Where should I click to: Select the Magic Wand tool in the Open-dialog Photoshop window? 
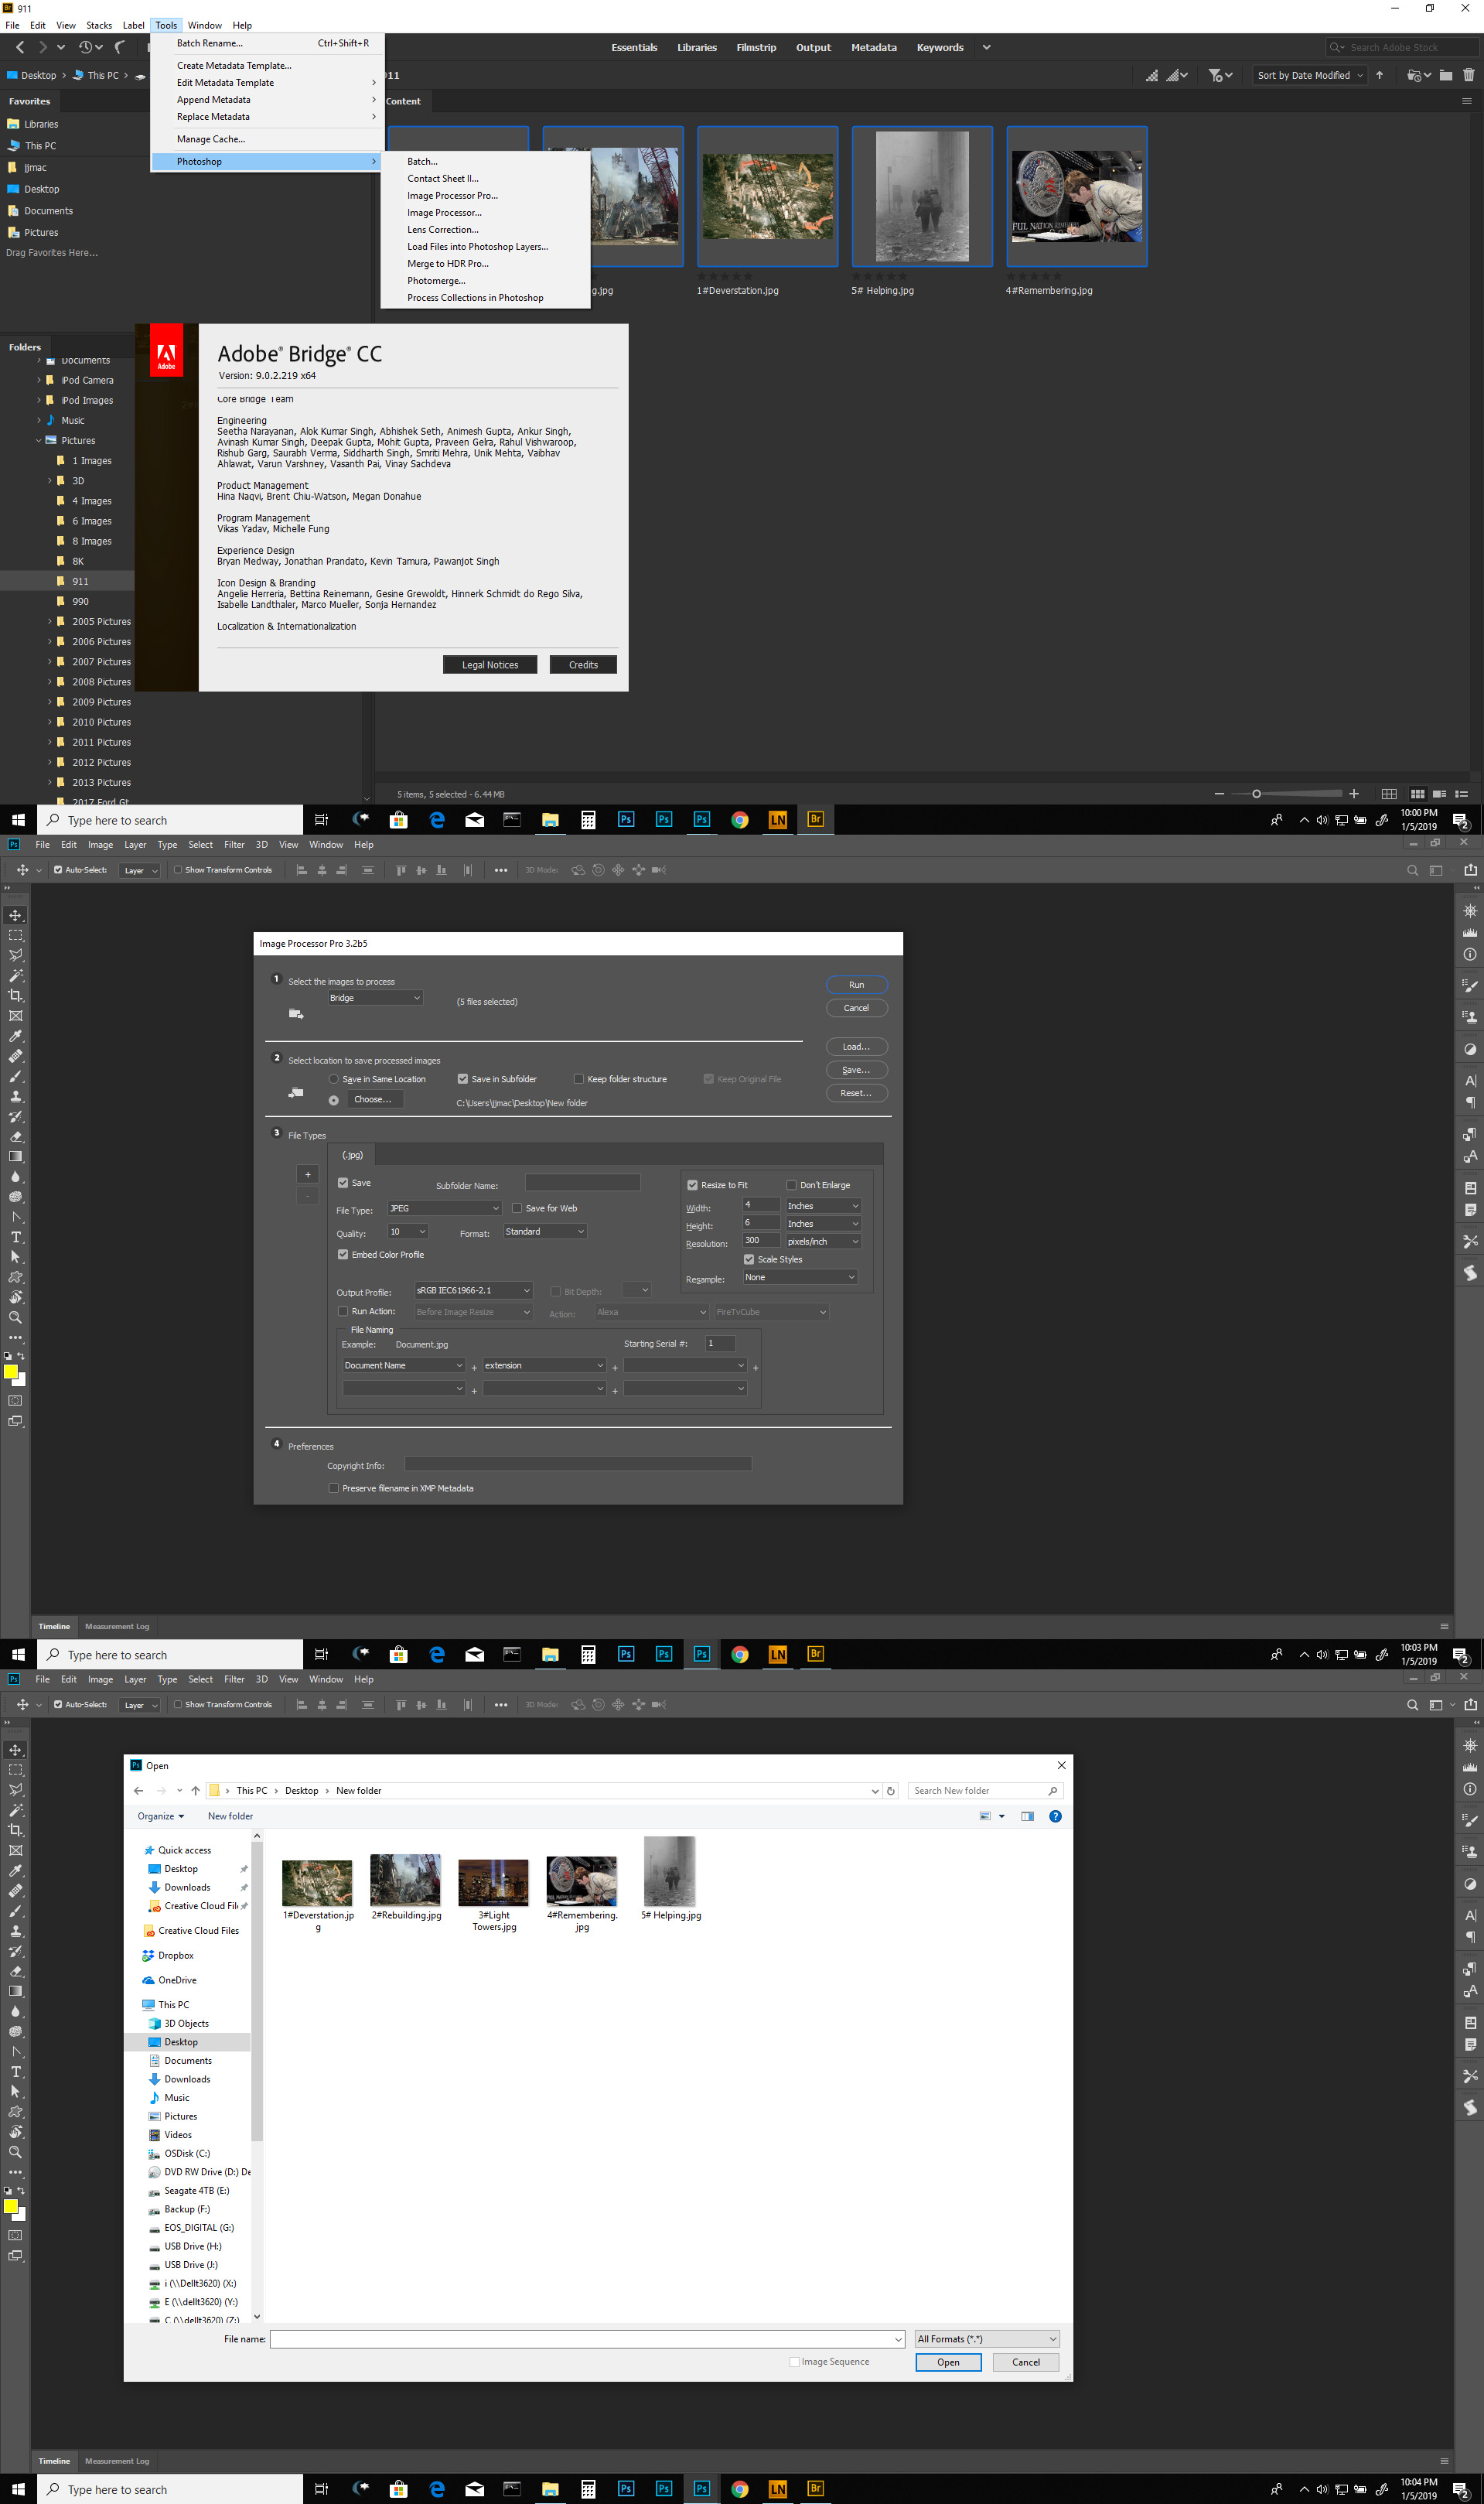15,1810
